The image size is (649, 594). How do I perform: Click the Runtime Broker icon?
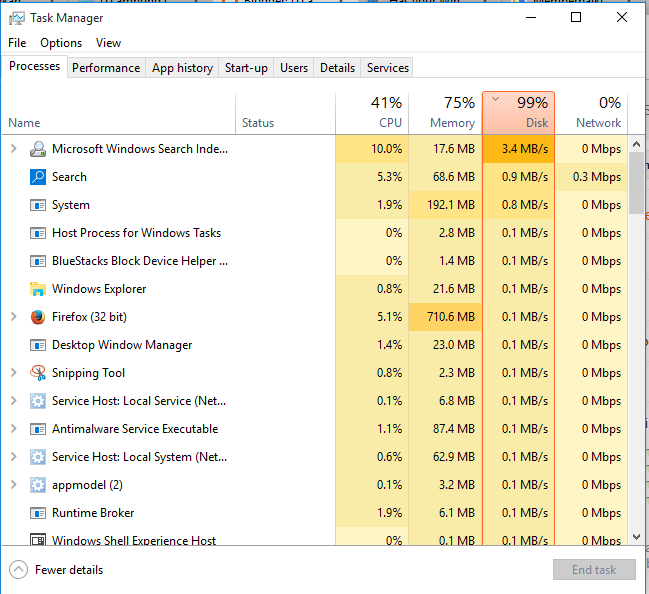(x=38, y=513)
